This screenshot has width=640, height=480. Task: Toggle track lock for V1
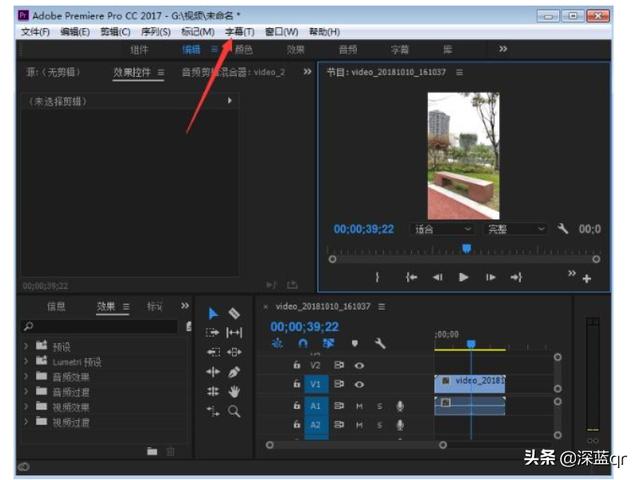pyautogui.click(x=297, y=384)
